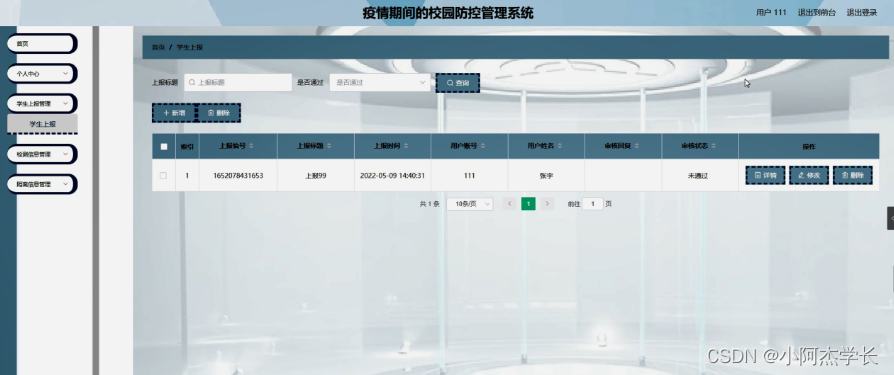Screen dimensions: 894x375
Task: Click the 2022-05-09 14:40:31 time cell
Action: [x=392, y=176]
